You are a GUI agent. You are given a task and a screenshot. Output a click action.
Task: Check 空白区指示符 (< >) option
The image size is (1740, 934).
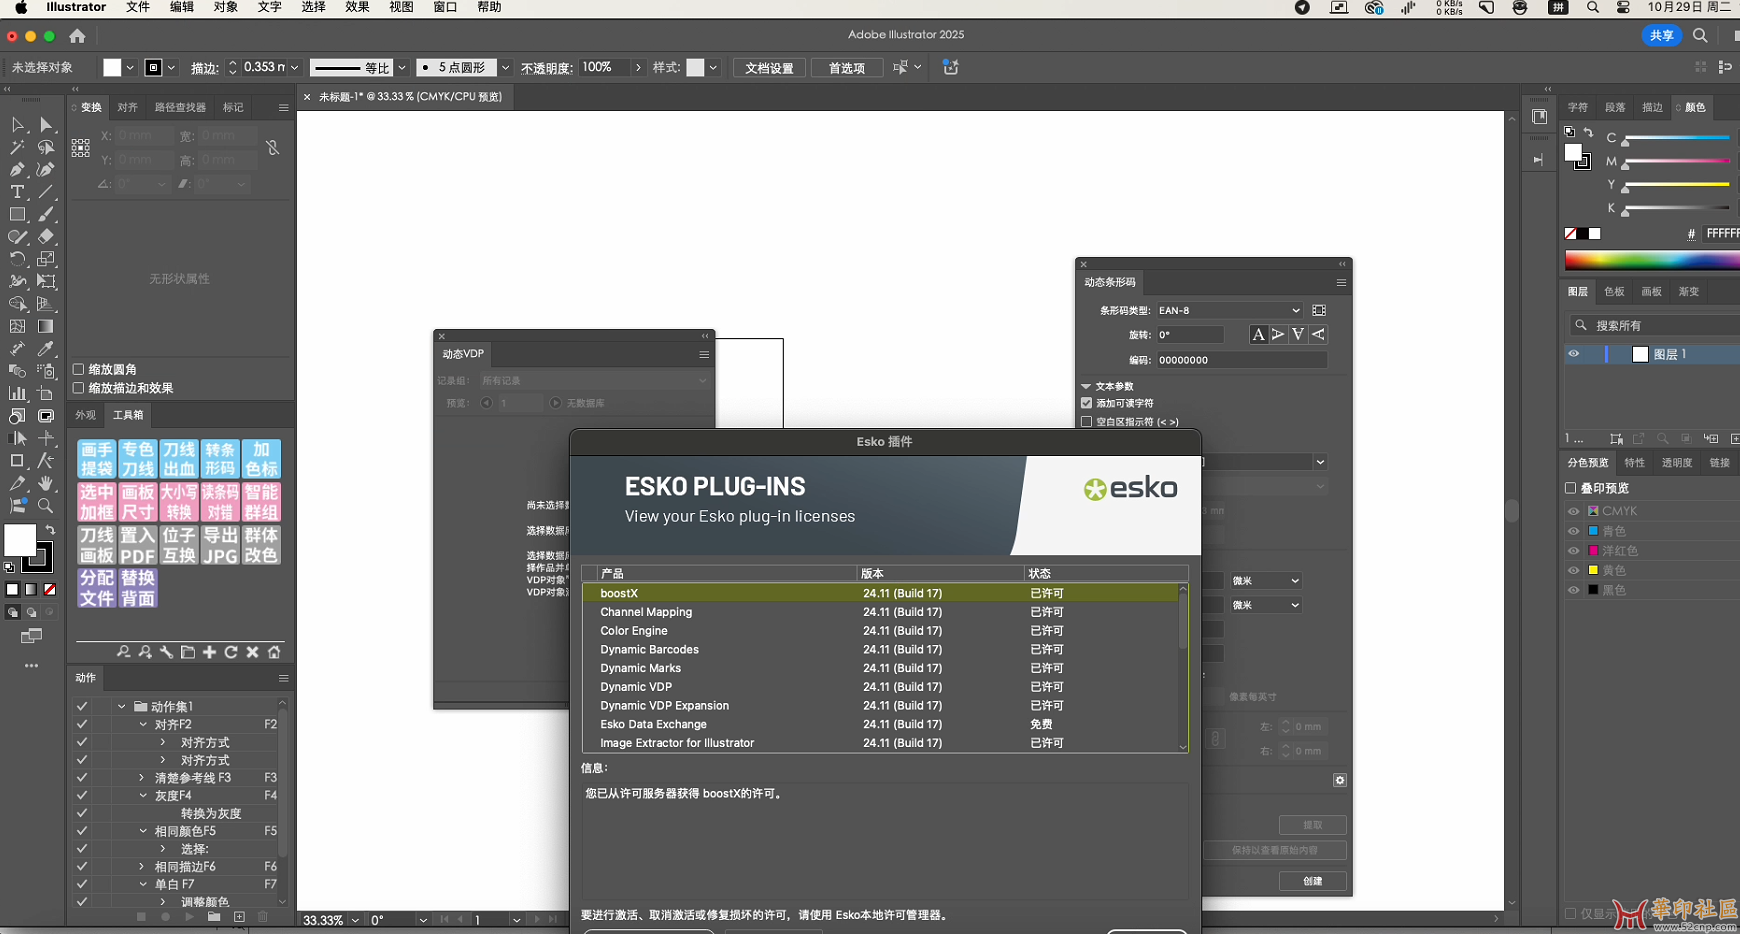1086,422
